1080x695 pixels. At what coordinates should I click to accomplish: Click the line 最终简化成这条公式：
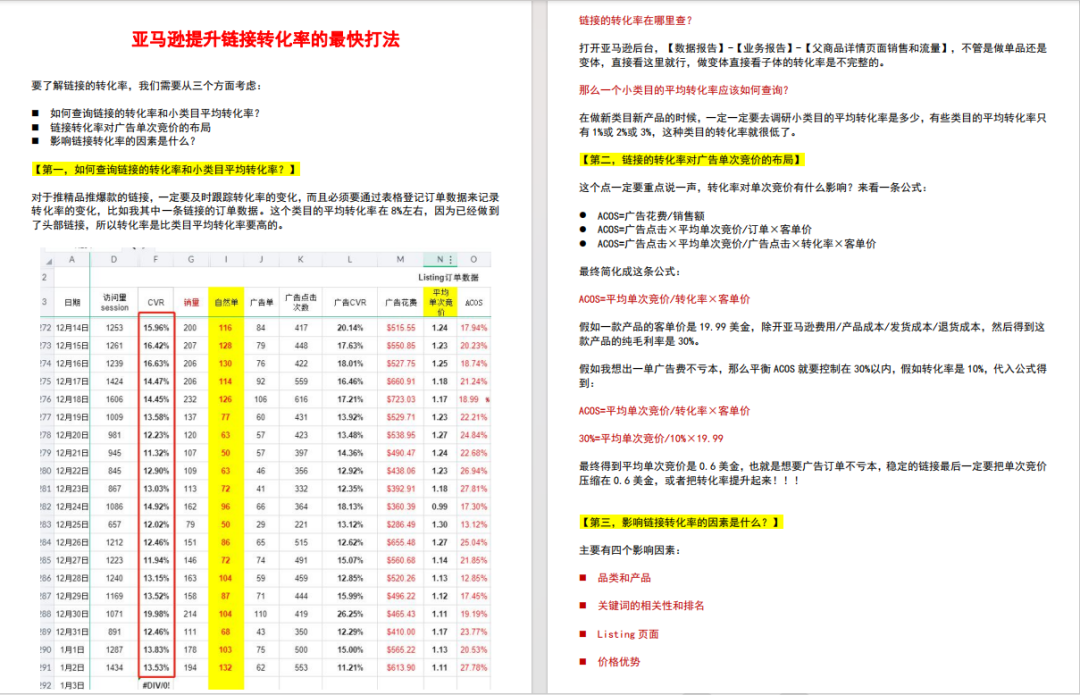click(x=630, y=271)
